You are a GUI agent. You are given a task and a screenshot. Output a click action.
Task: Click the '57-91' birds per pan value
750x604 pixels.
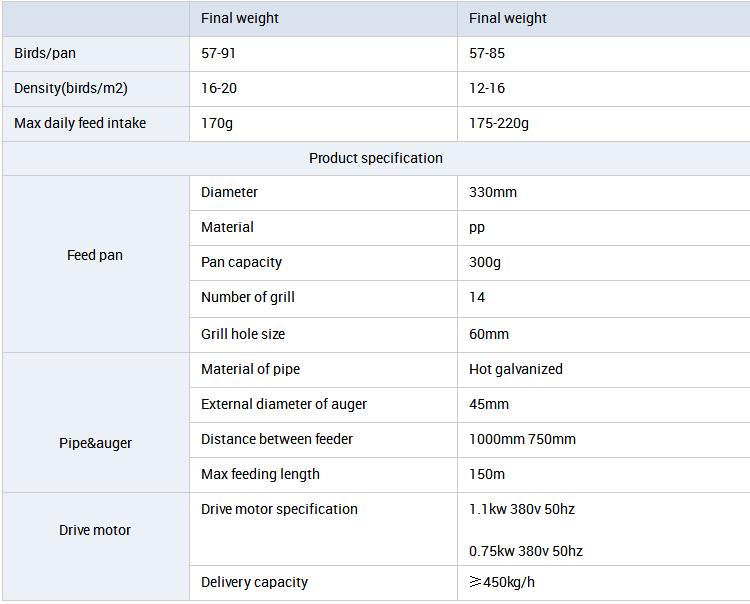(x=218, y=53)
